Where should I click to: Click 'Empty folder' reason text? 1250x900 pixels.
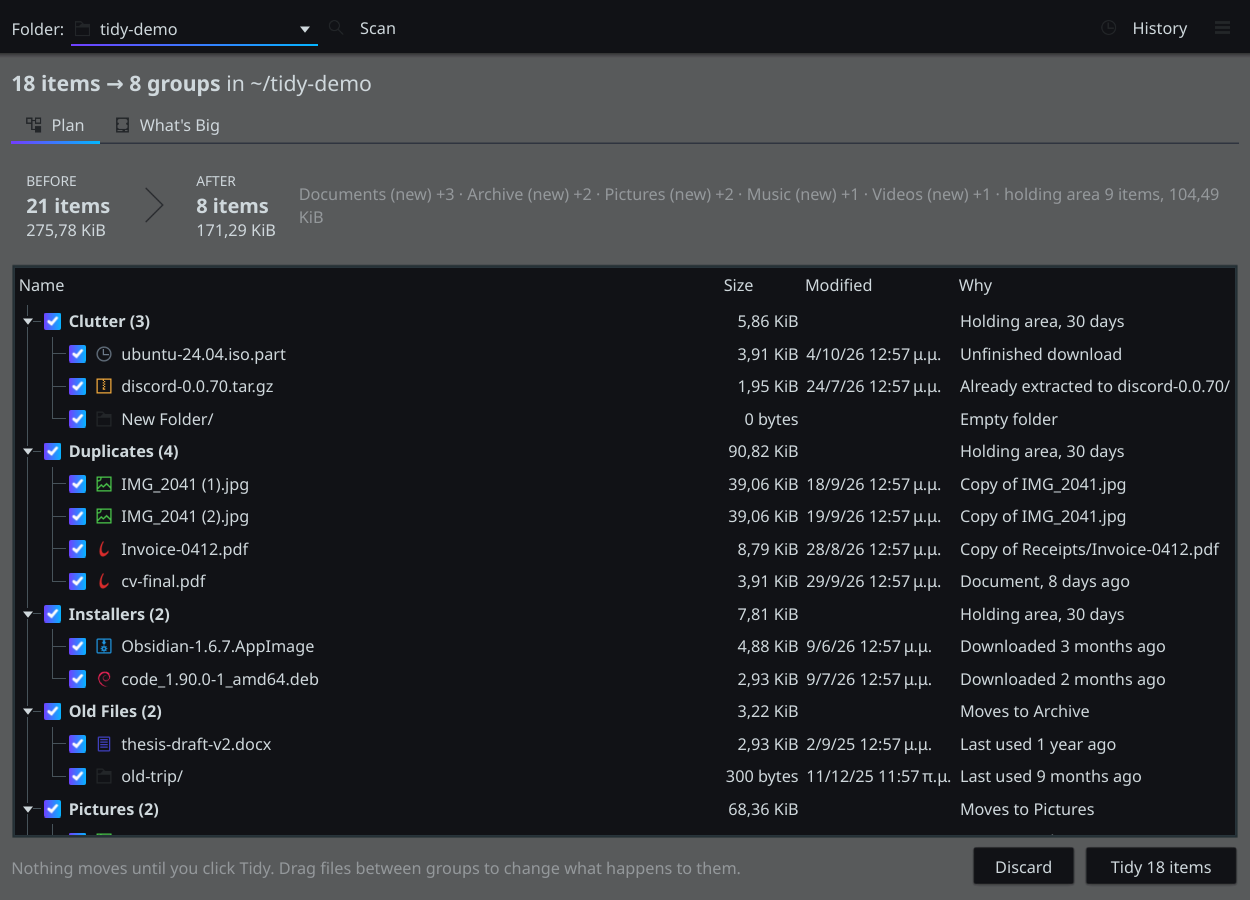coord(1008,419)
